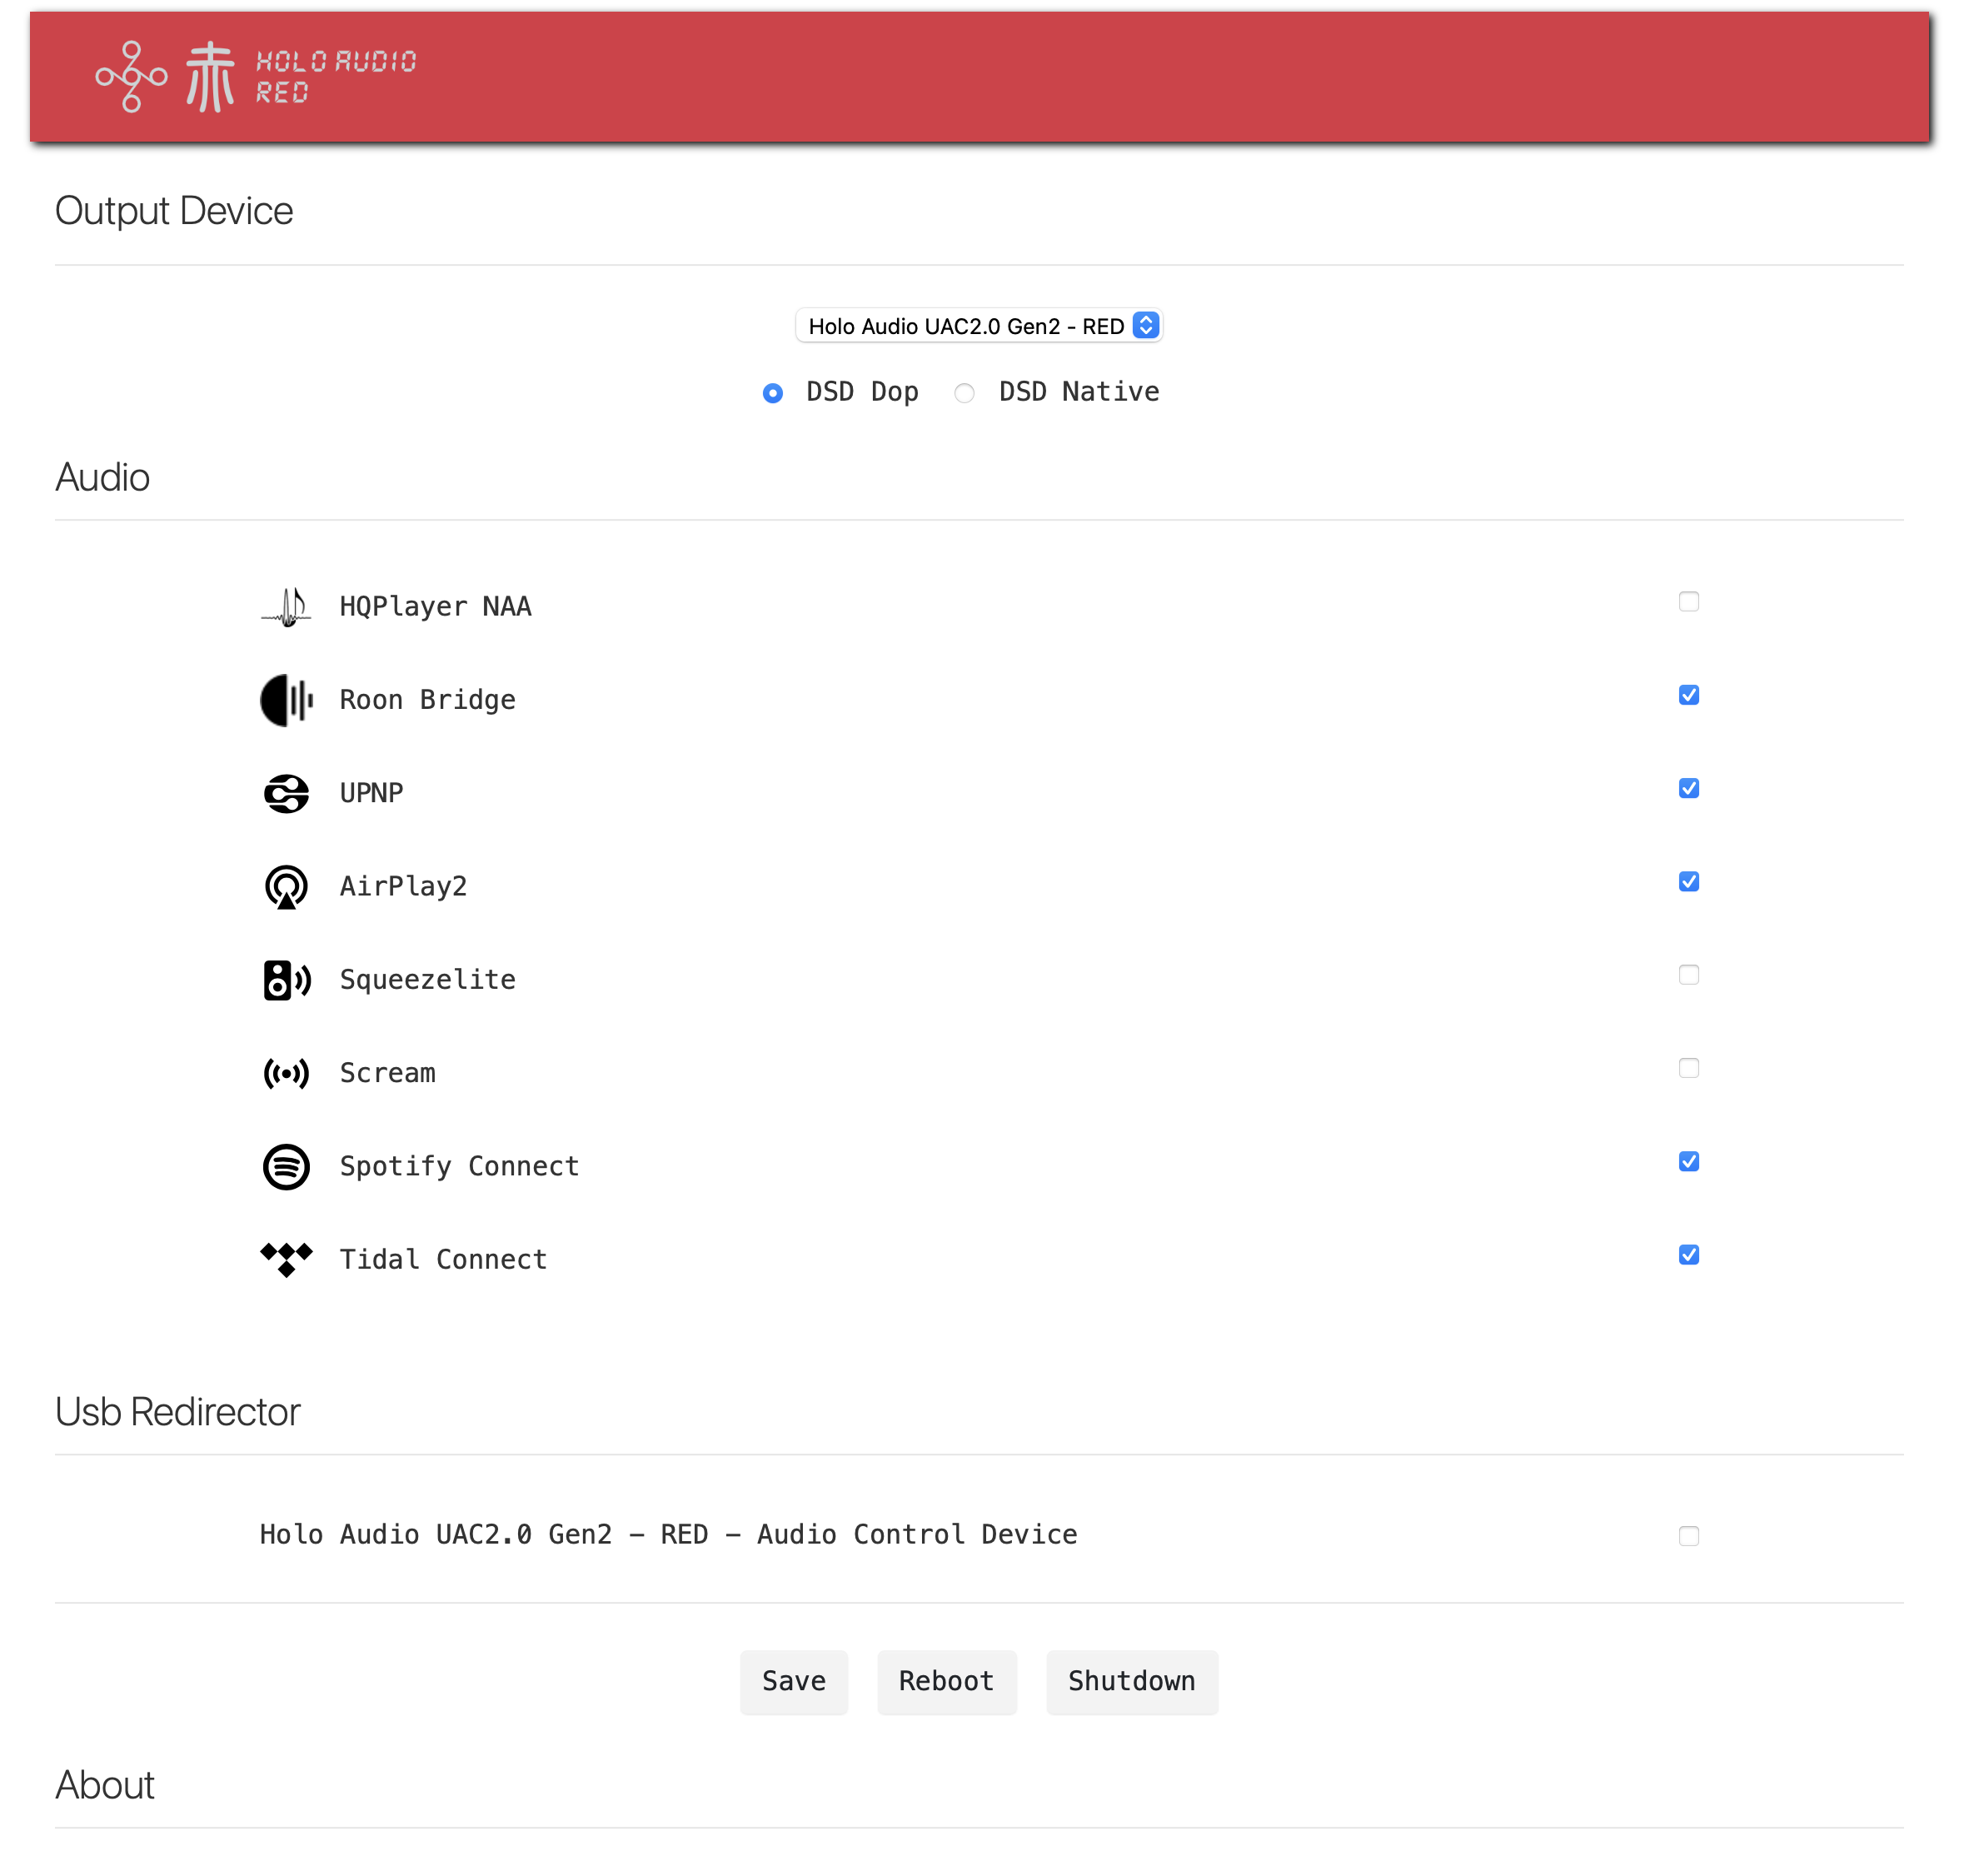The width and height of the screenshot is (1964, 1876).
Task: Disable the UPNP checkbox
Action: coord(1688,788)
